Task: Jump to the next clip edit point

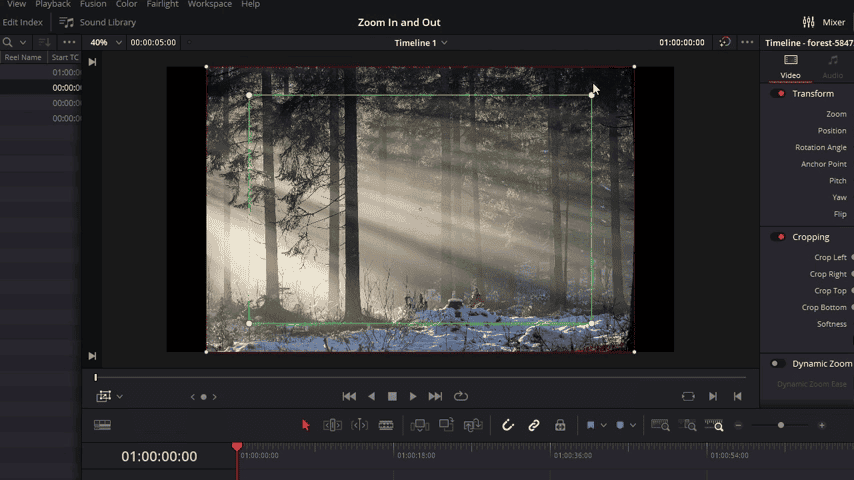Action: point(713,396)
